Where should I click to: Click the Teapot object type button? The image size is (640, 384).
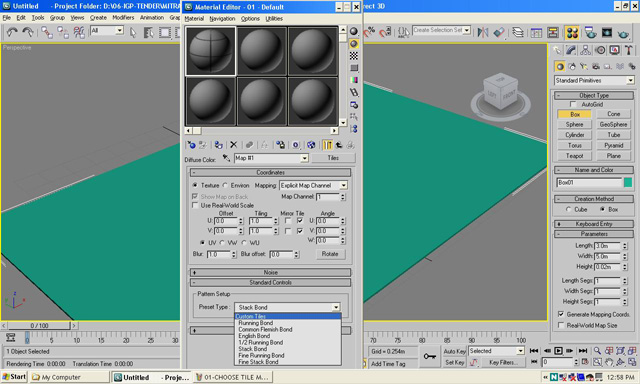574,156
